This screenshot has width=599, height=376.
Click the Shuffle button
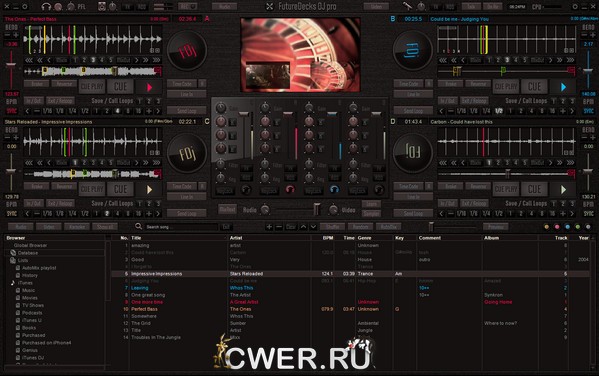332,227
